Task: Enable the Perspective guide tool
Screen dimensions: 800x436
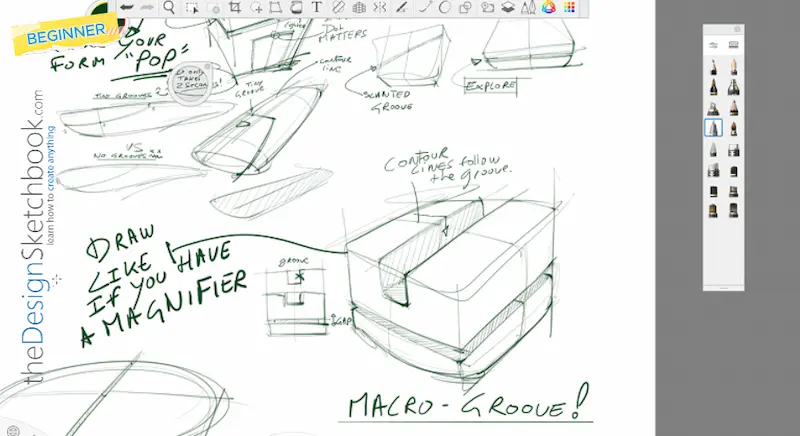Action: coord(359,7)
